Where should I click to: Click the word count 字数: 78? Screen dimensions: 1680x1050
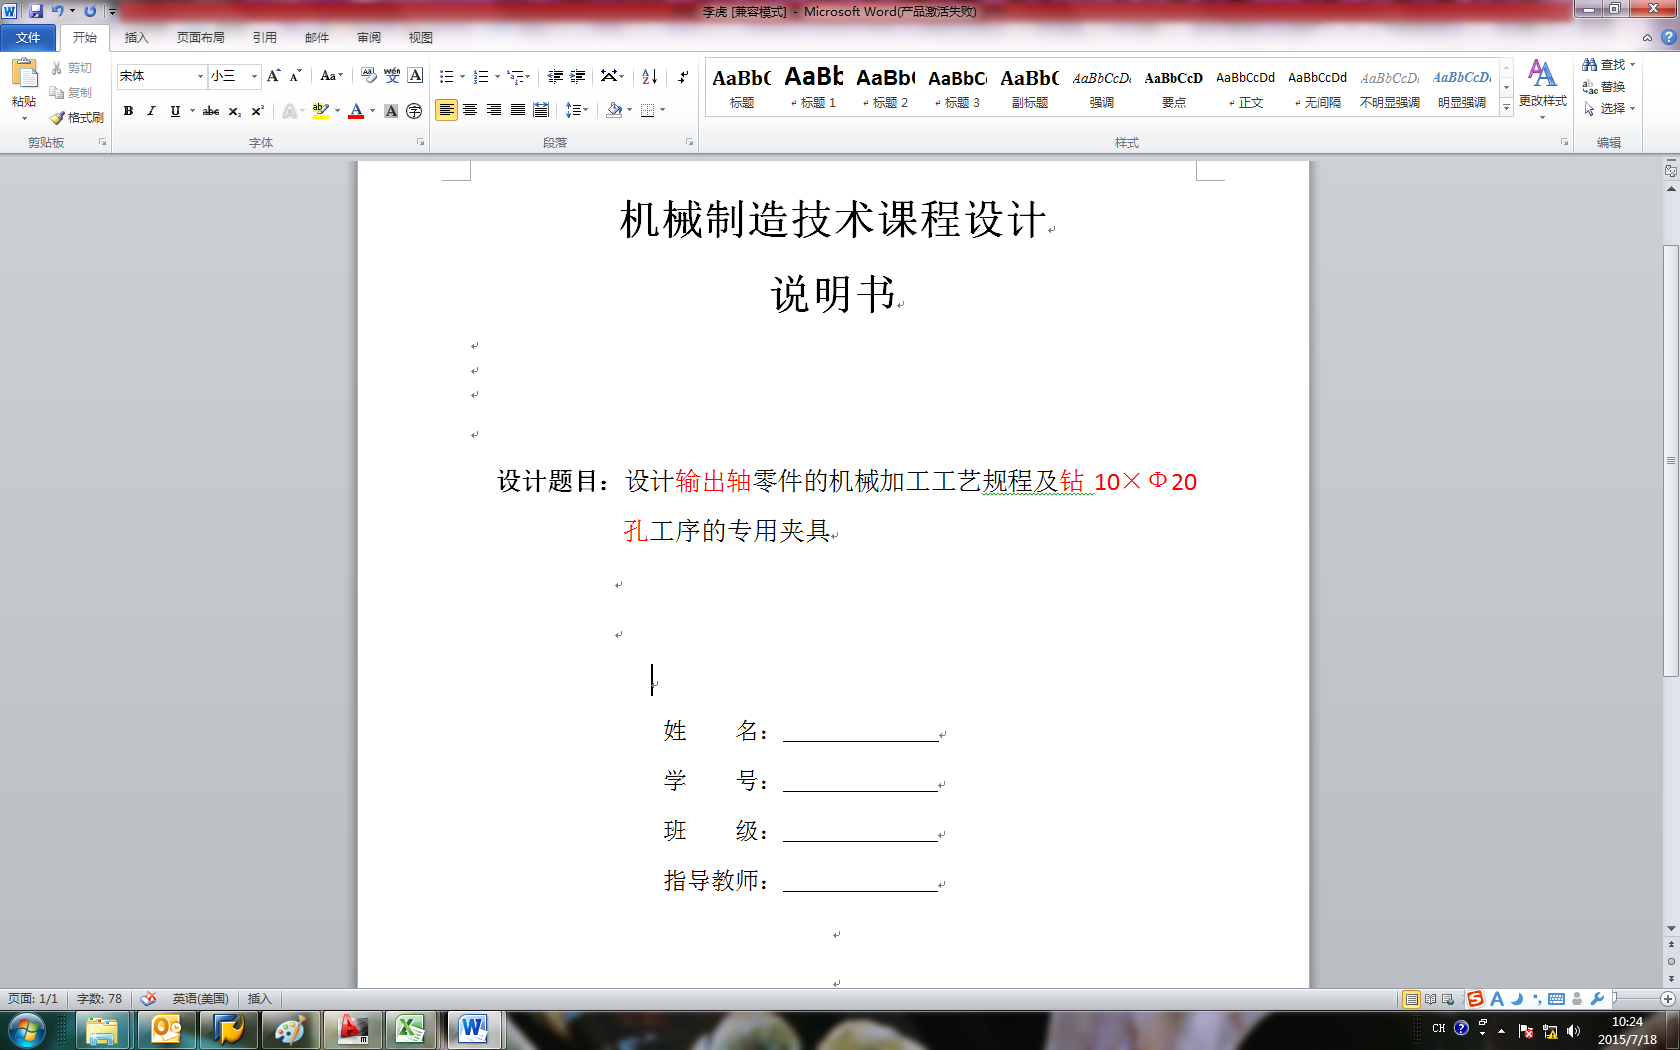point(99,999)
